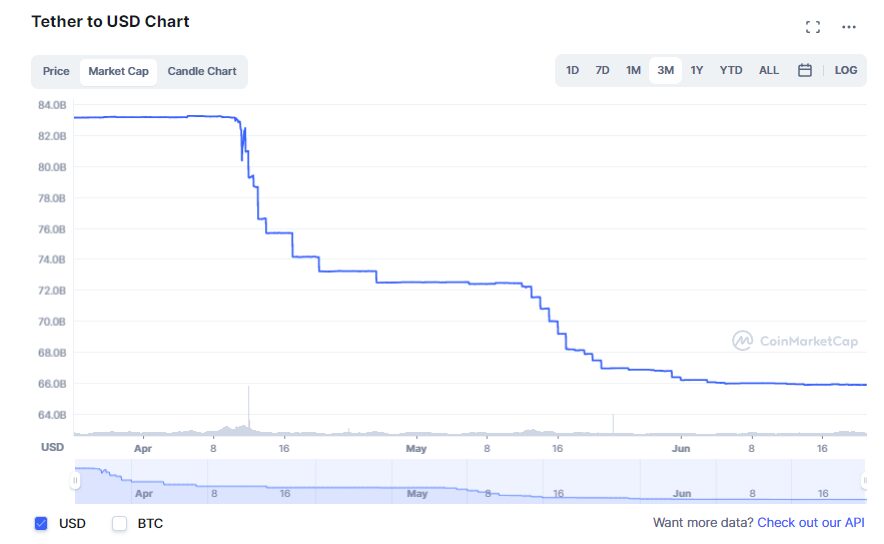
Task: Switch to the Candle Chart tab
Action: click(x=202, y=72)
